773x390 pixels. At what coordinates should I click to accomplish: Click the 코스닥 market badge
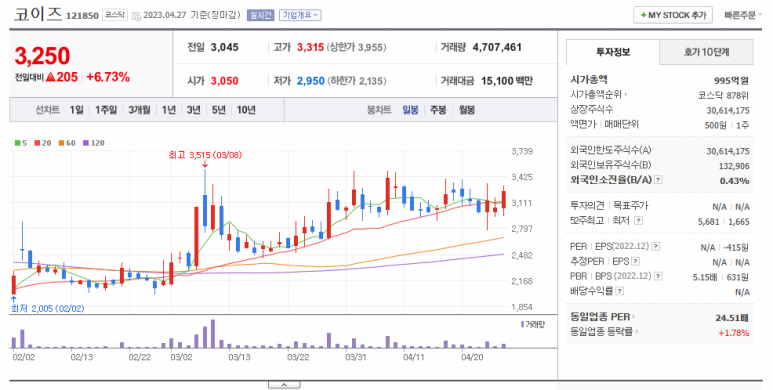(x=114, y=15)
